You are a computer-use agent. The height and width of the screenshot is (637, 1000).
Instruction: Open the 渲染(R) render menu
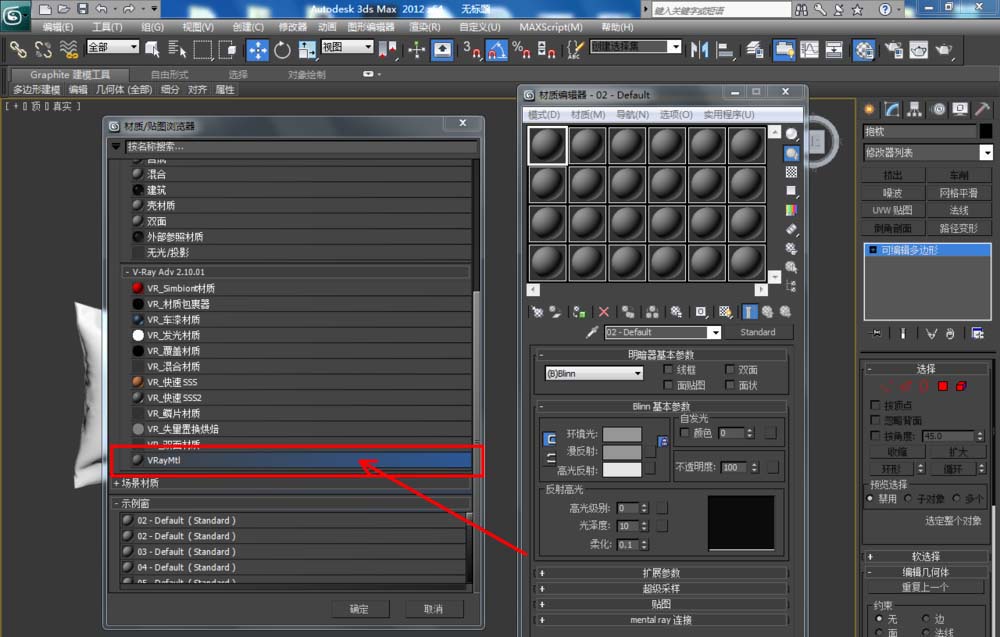pos(424,27)
